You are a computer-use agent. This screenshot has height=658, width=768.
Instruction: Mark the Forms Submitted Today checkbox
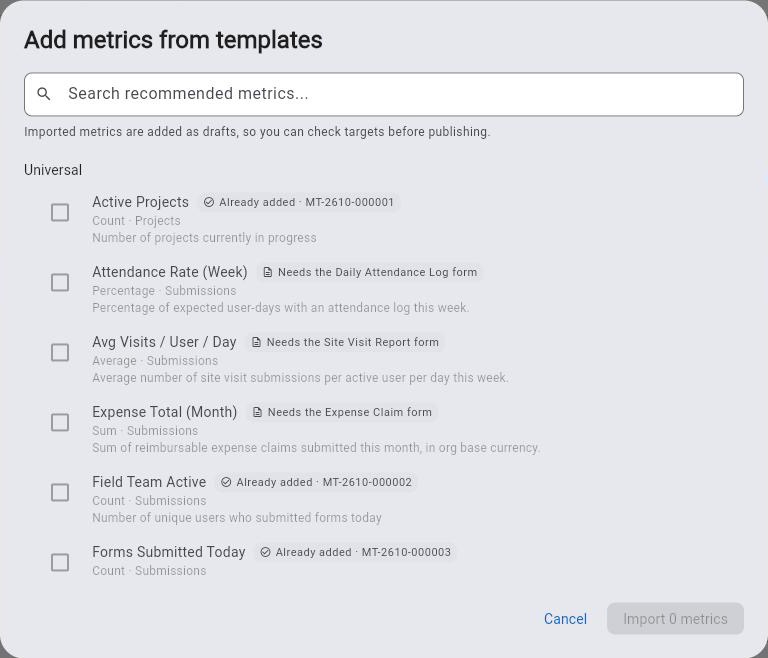click(x=60, y=562)
